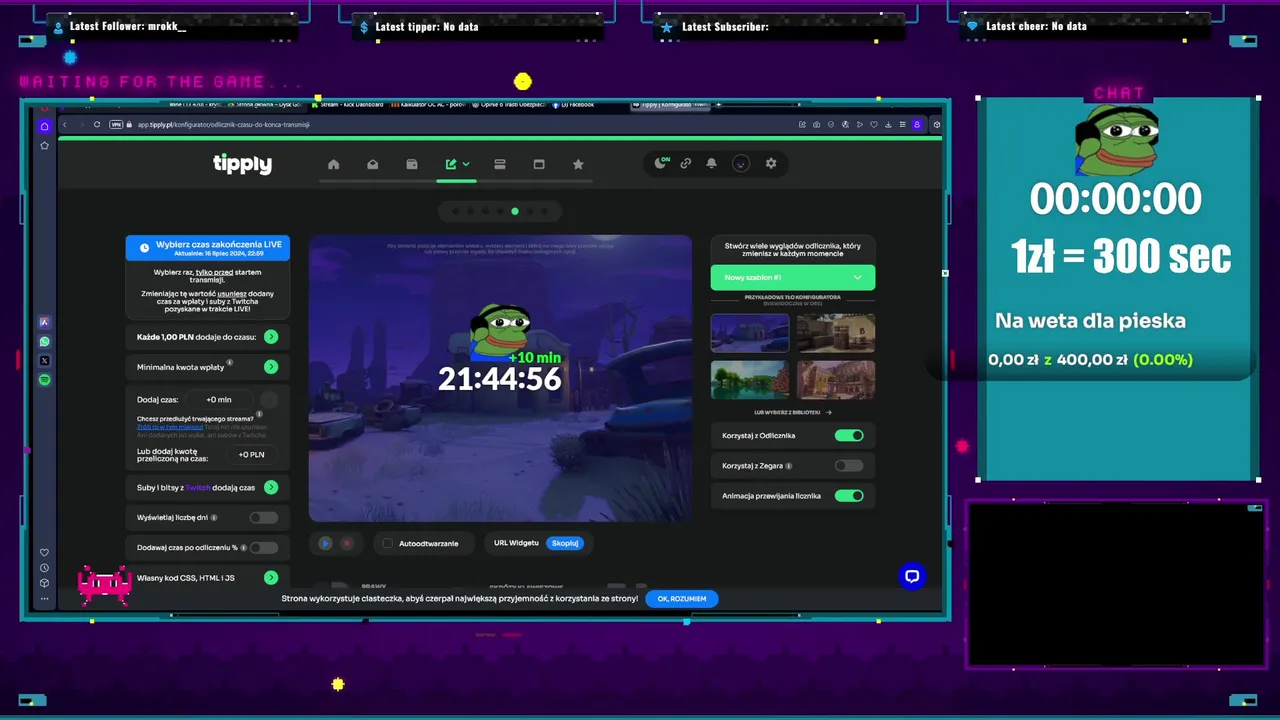Image resolution: width=1280 pixels, height=720 pixels.
Task: Toggle Dodawaj czas po odliczeniu % switch
Action: (x=264, y=547)
